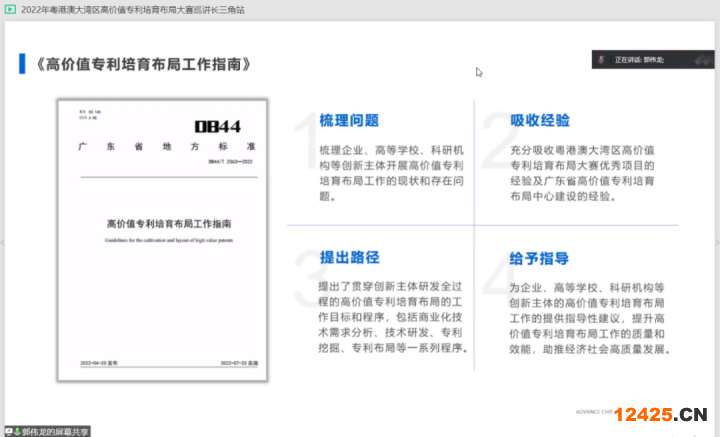Click the blue bar beside the slide heading
This screenshot has height=437, width=720.
point(22,65)
